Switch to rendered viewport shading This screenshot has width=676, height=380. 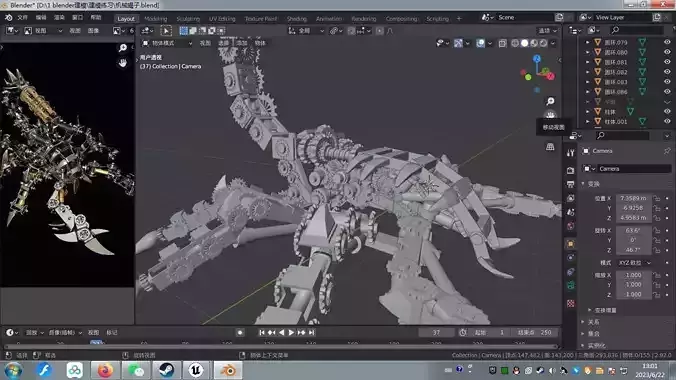(543, 43)
